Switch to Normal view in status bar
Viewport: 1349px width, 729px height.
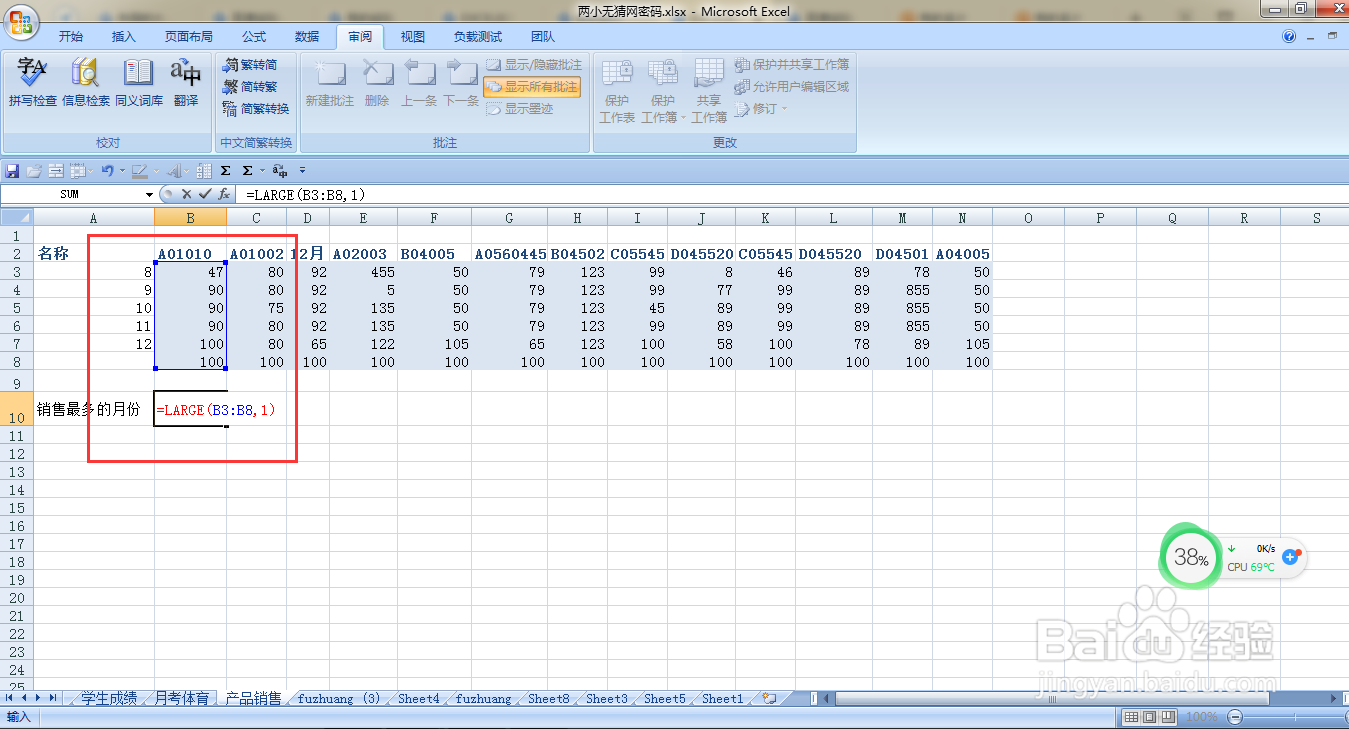tap(1131, 717)
